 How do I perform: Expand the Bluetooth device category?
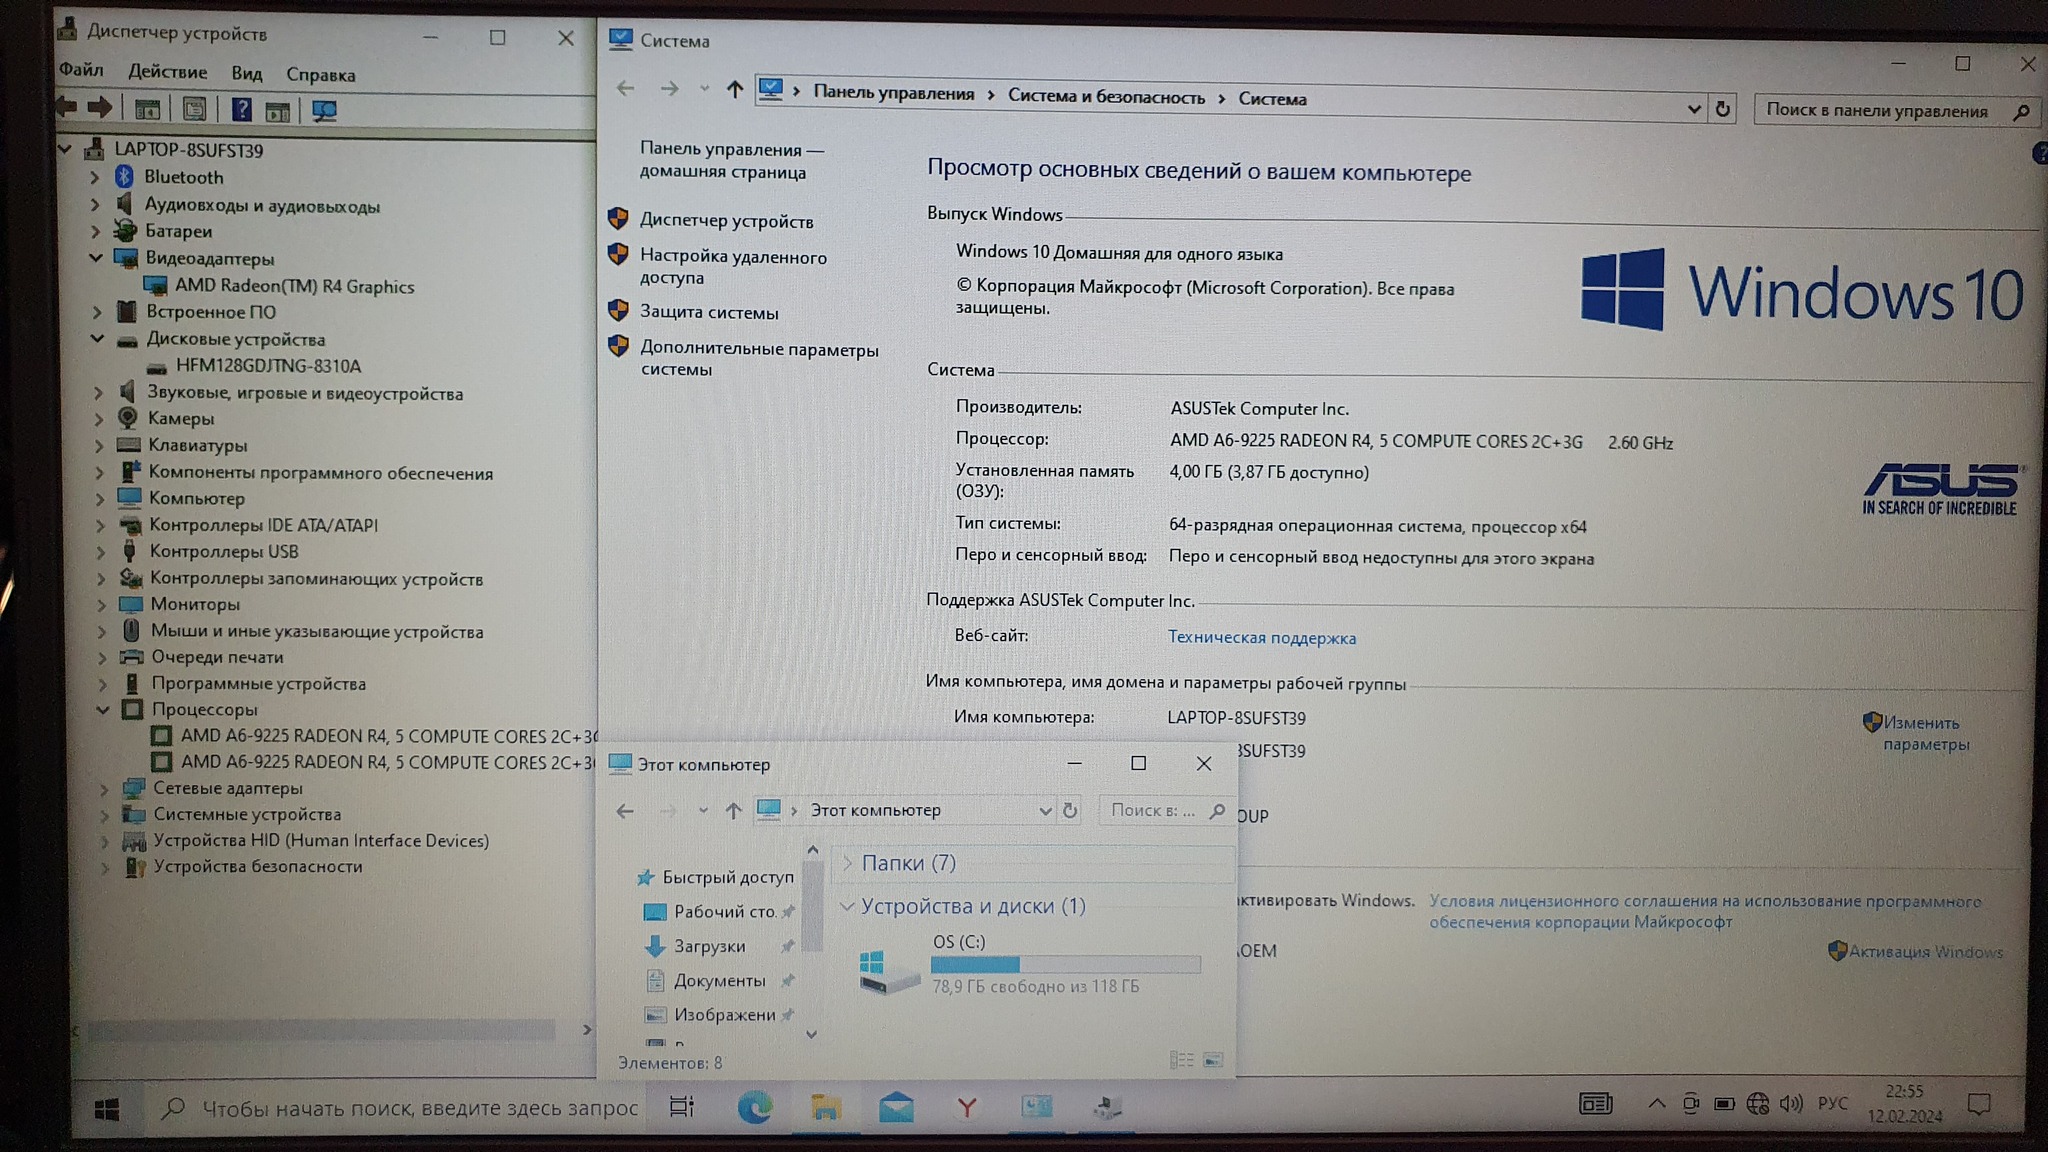(x=95, y=177)
